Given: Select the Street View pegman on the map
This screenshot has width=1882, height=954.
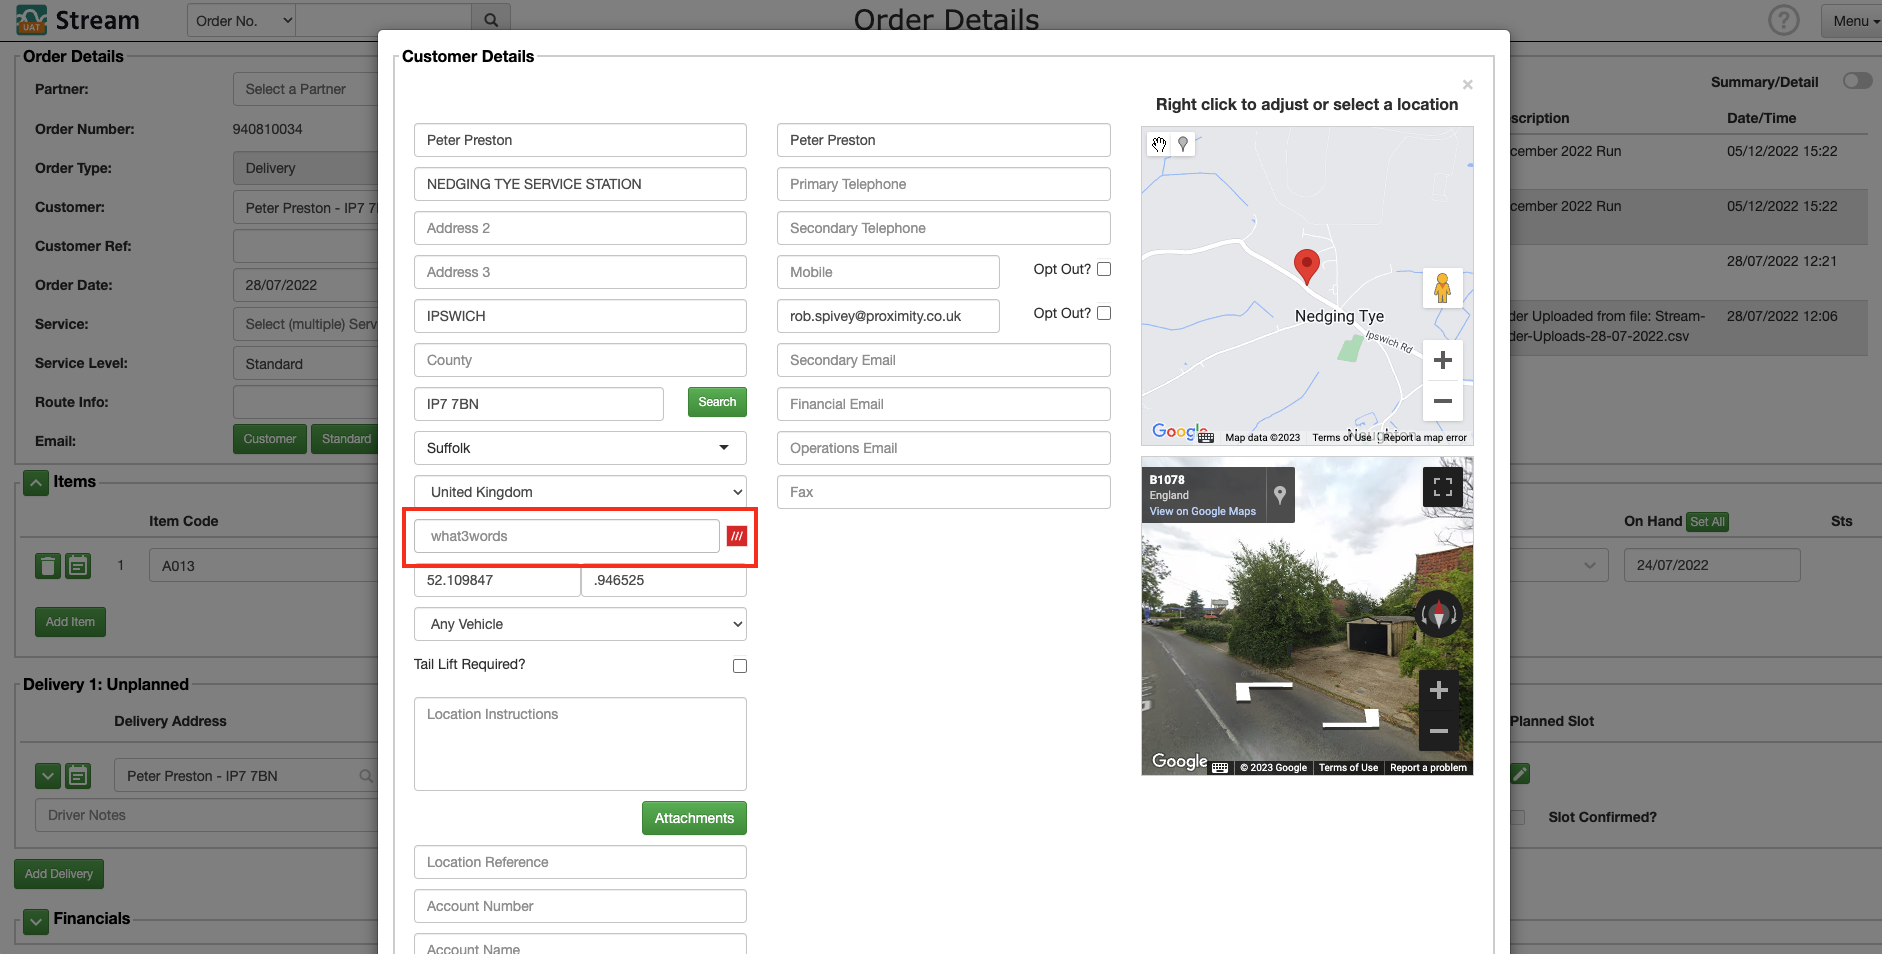Looking at the screenshot, I should [1444, 287].
